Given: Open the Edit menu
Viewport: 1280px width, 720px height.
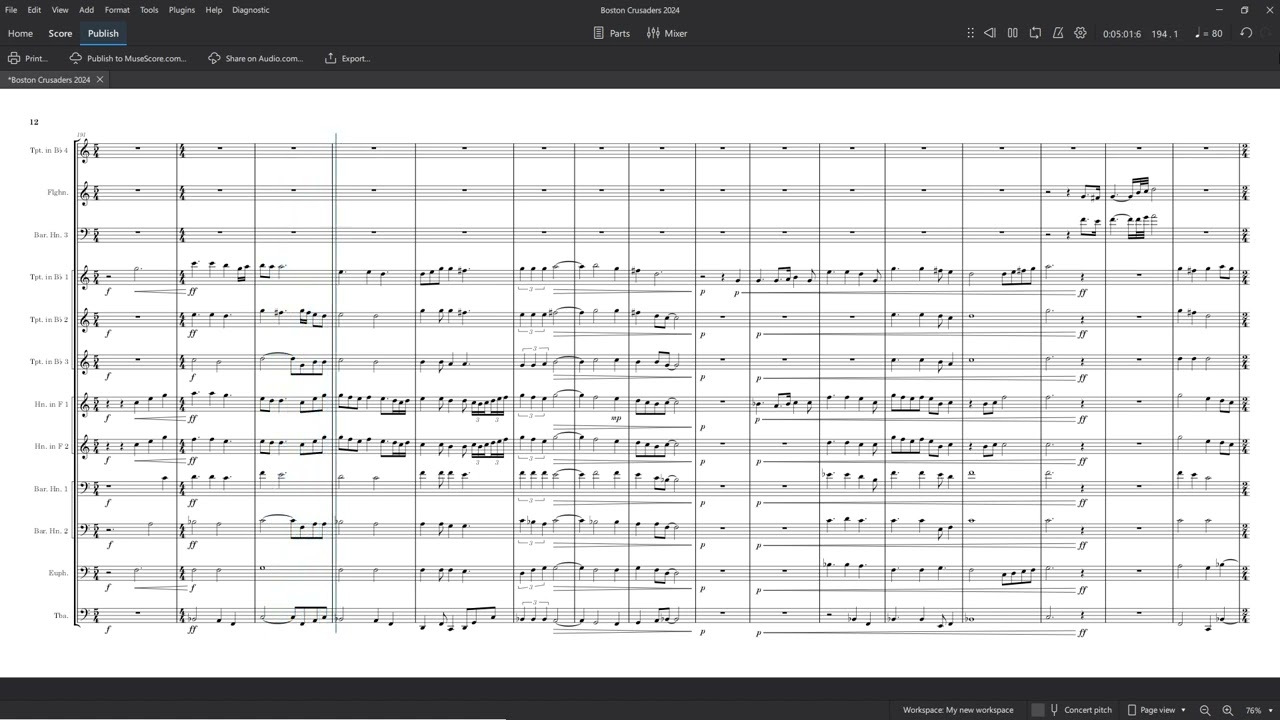Looking at the screenshot, I should click(34, 10).
